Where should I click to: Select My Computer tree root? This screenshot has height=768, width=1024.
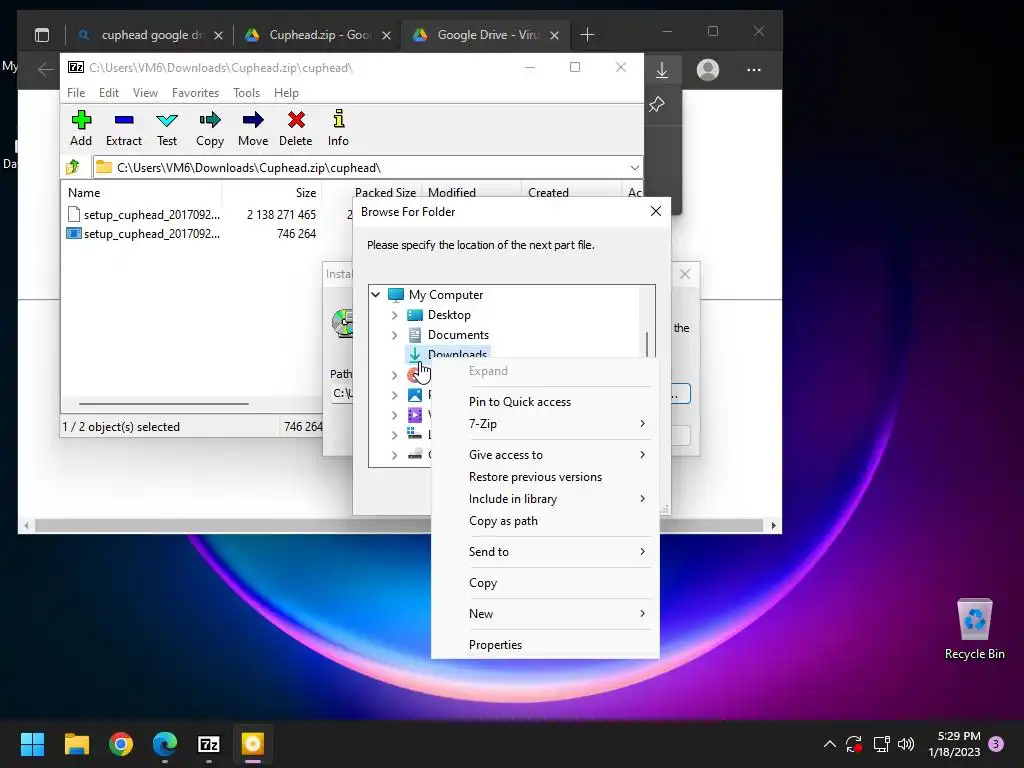[445, 295]
